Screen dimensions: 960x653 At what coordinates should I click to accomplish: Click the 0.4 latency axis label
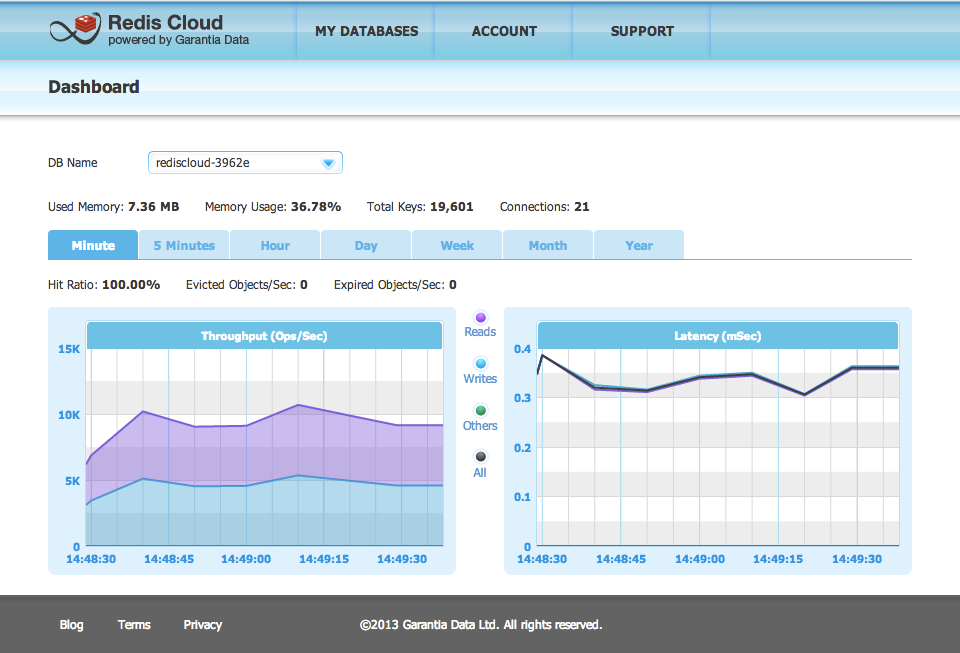point(522,349)
